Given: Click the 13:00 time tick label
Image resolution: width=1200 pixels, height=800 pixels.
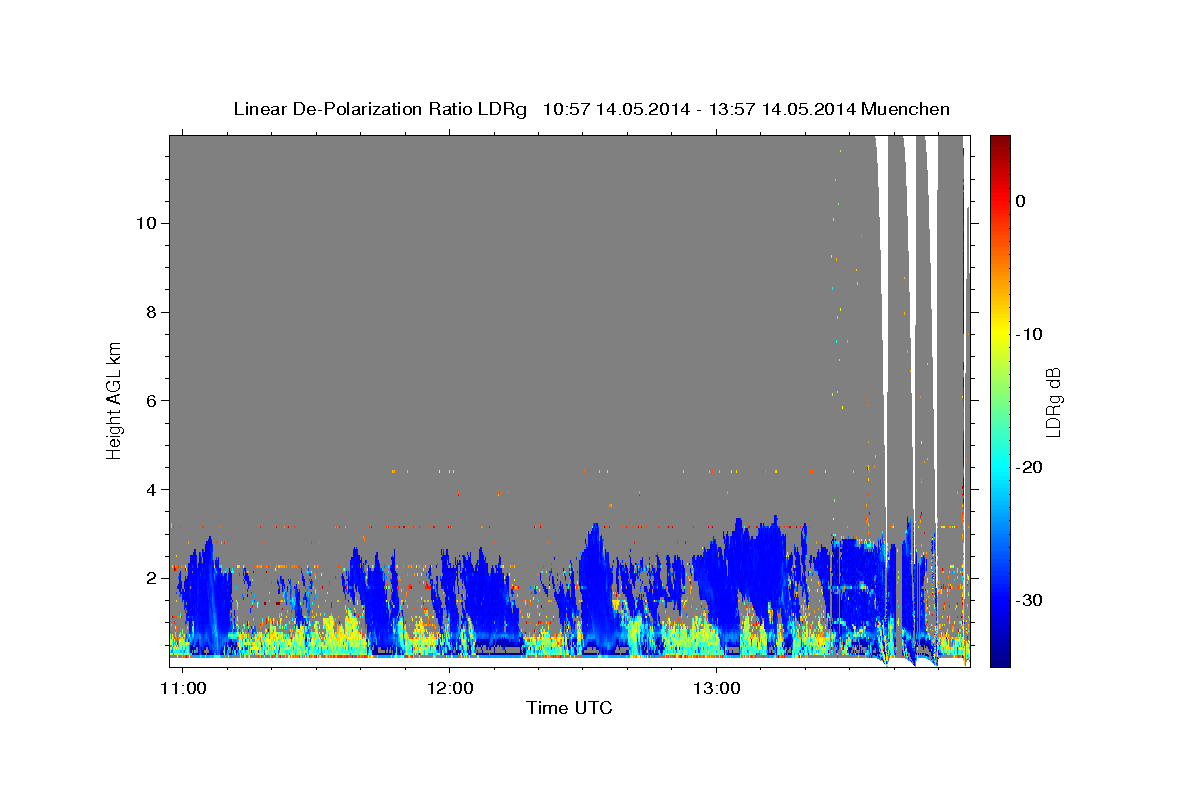Looking at the screenshot, I should 717,689.
